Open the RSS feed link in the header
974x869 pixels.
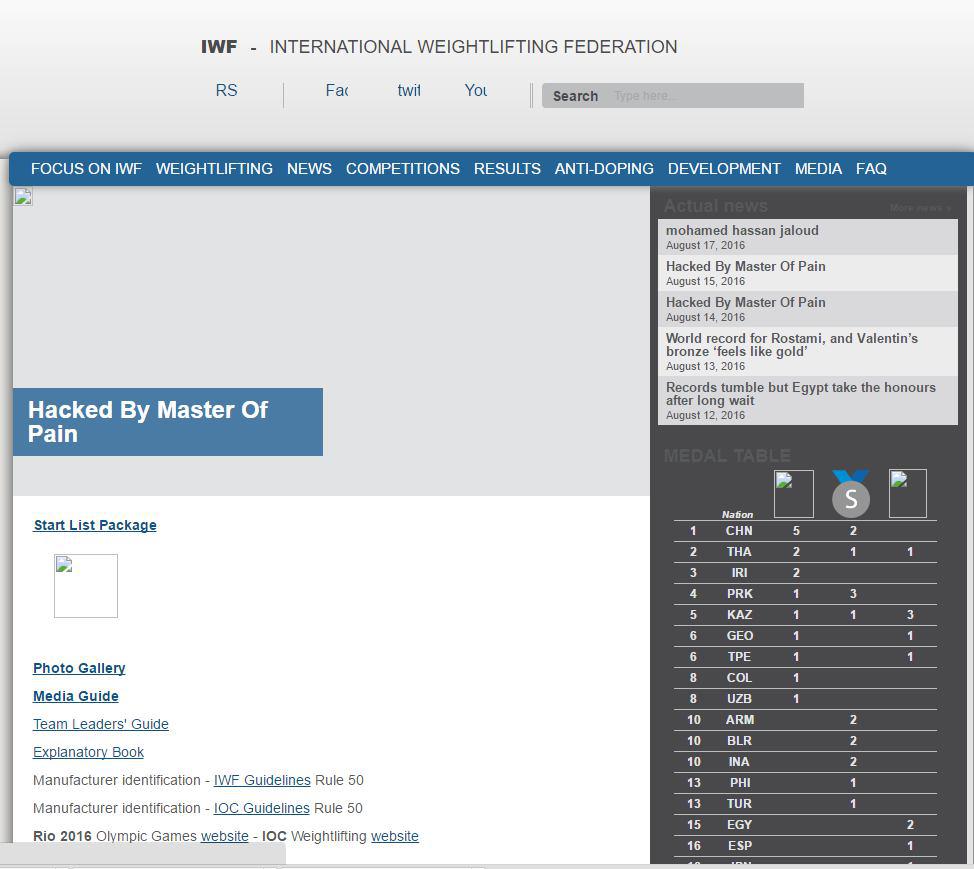226,91
